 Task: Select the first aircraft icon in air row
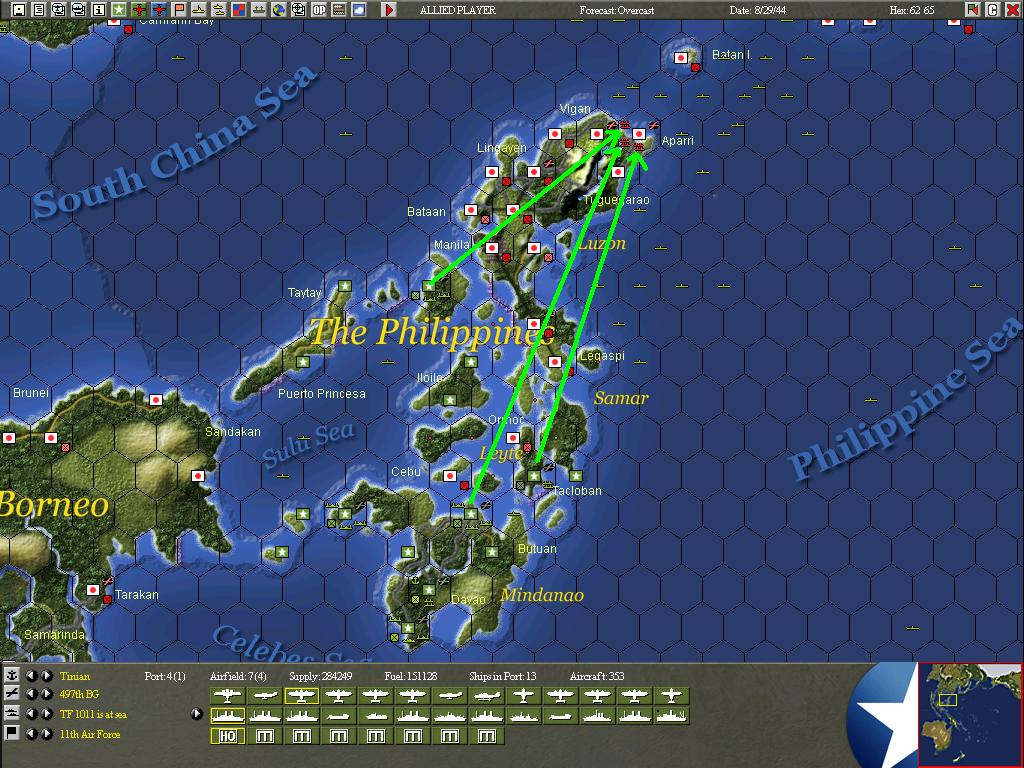tap(227, 696)
